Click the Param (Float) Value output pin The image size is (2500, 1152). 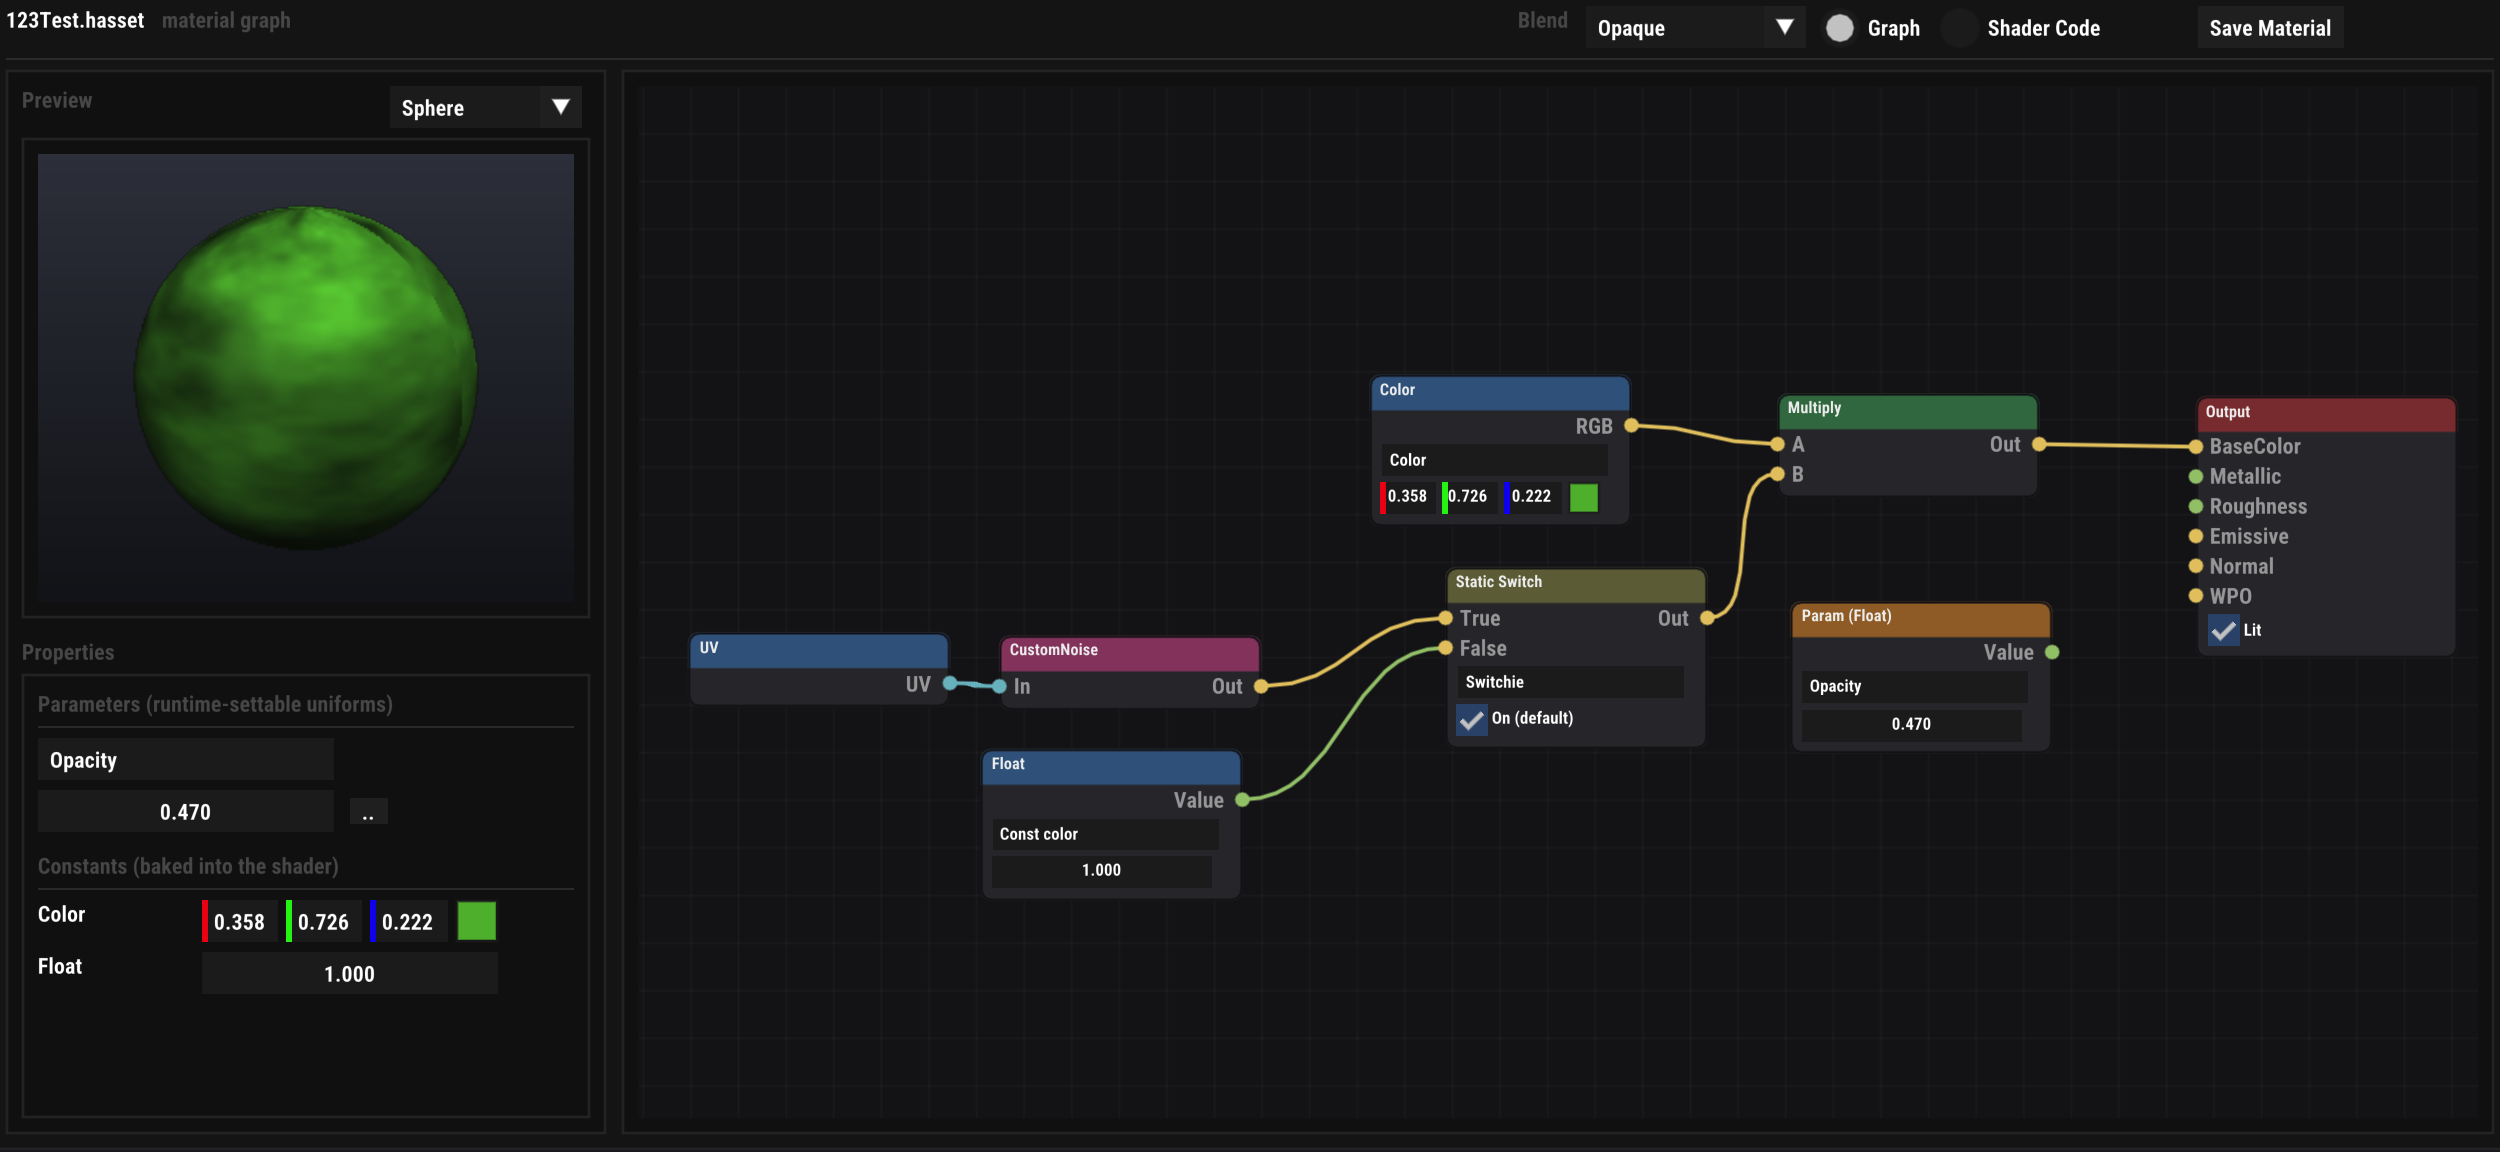pyautogui.click(x=2052, y=652)
